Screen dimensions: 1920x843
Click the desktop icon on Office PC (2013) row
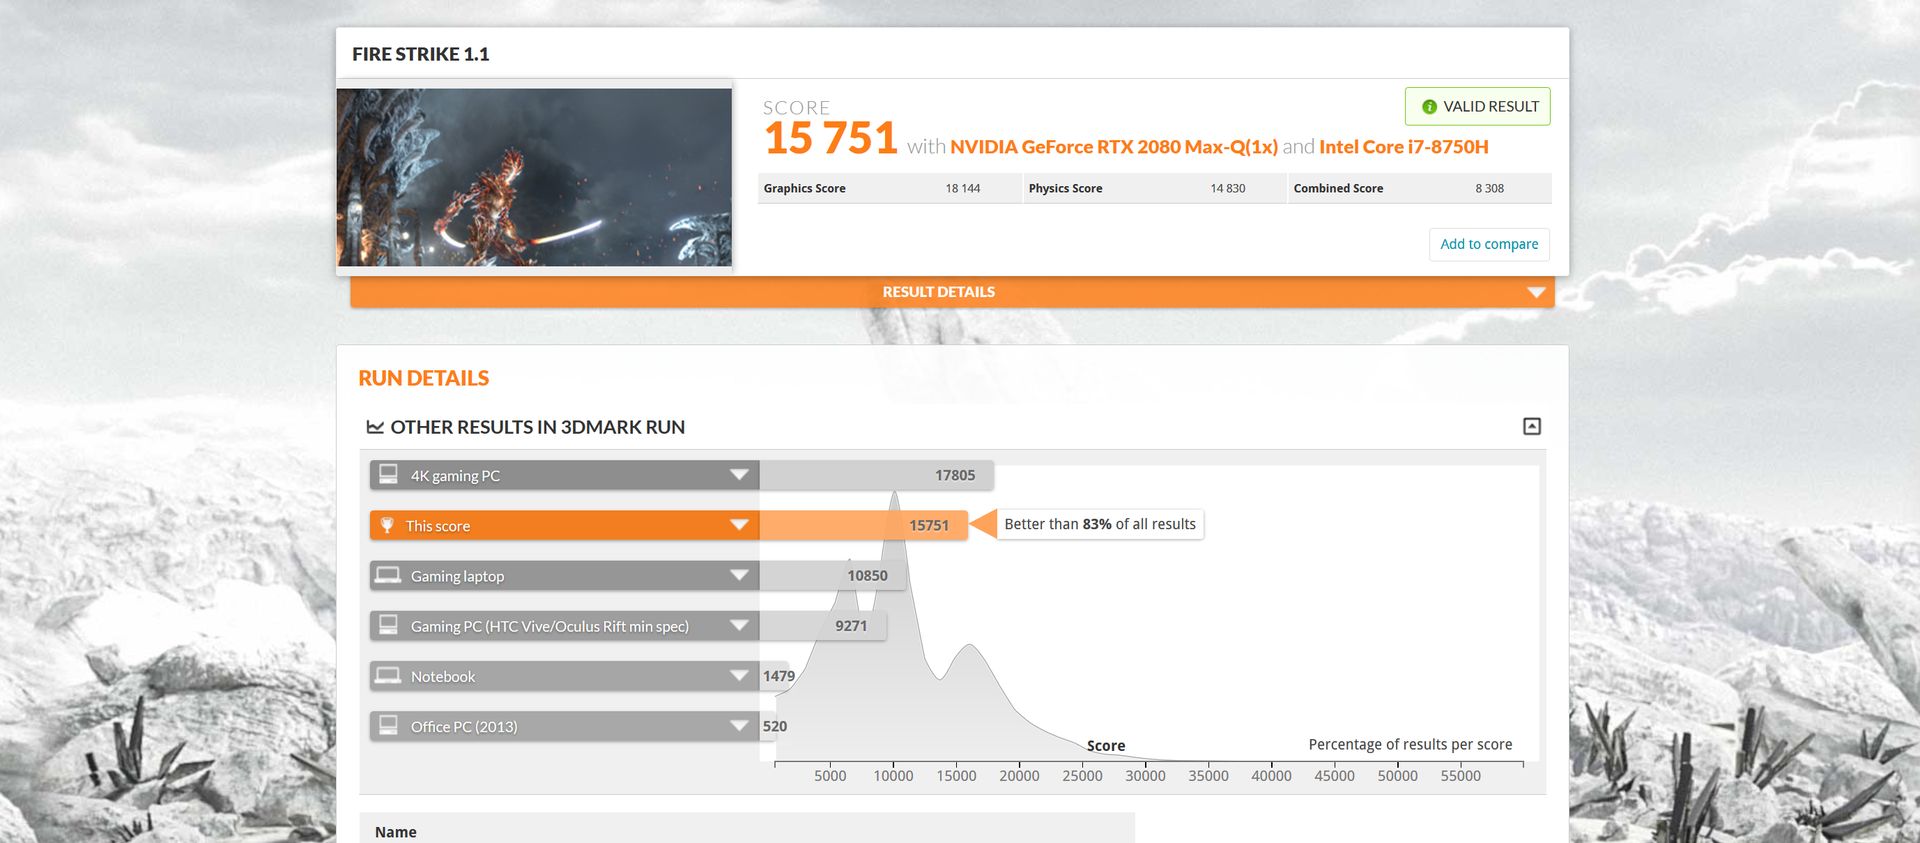(388, 725)
